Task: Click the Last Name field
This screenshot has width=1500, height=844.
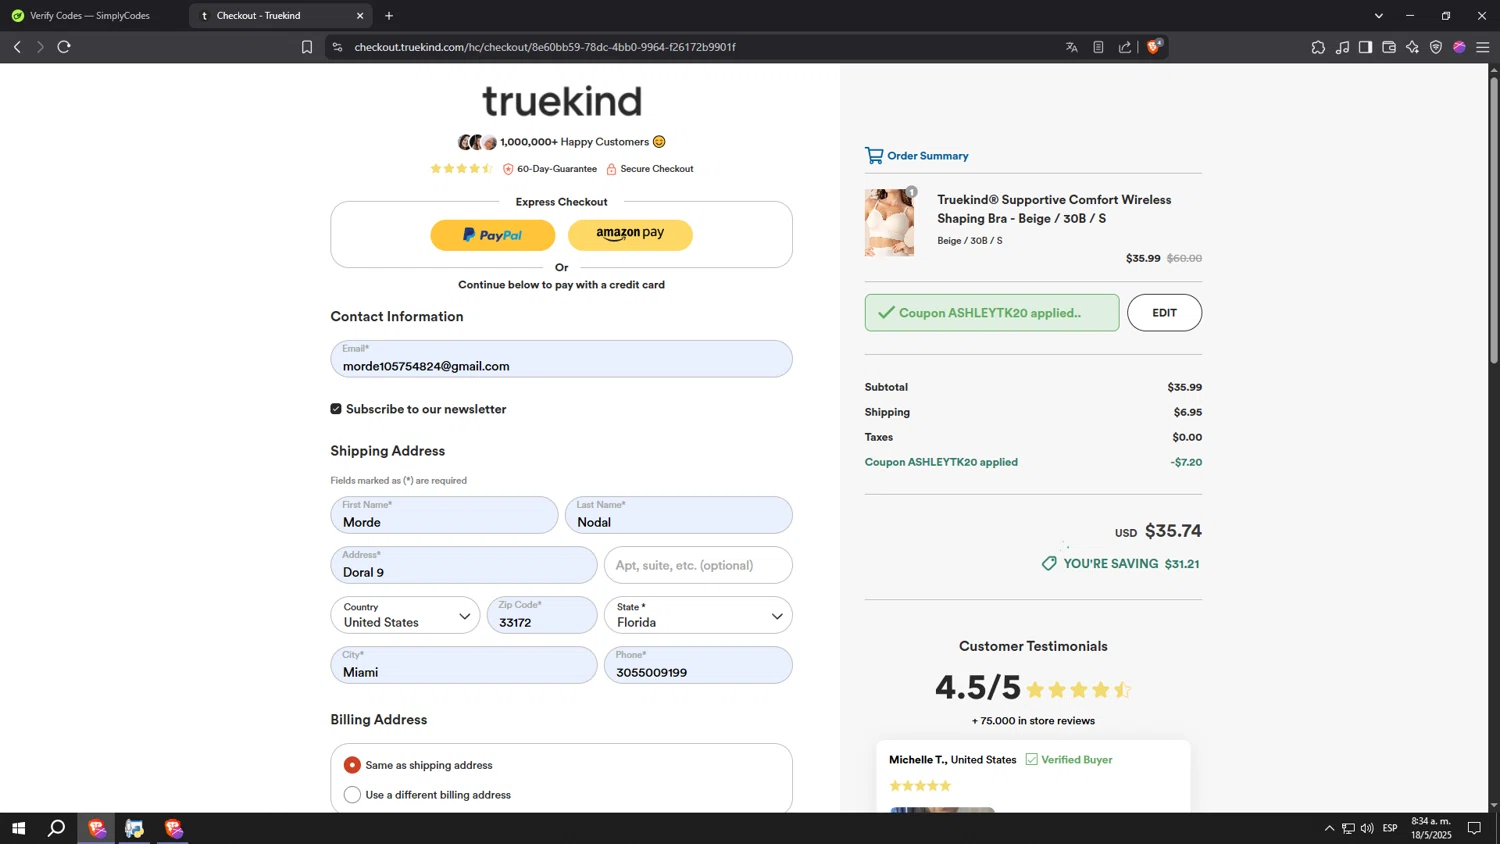Action: (678, 515)
